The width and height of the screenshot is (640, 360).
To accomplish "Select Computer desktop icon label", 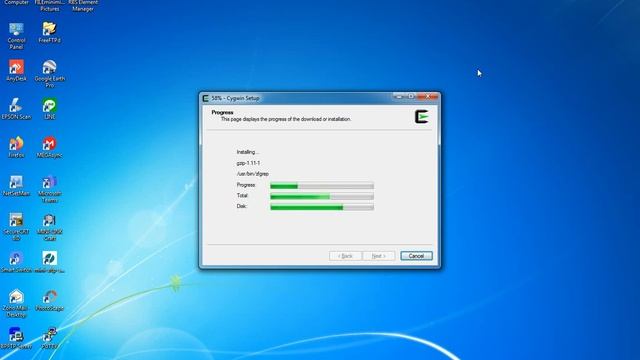I will [x=16, y=2].
